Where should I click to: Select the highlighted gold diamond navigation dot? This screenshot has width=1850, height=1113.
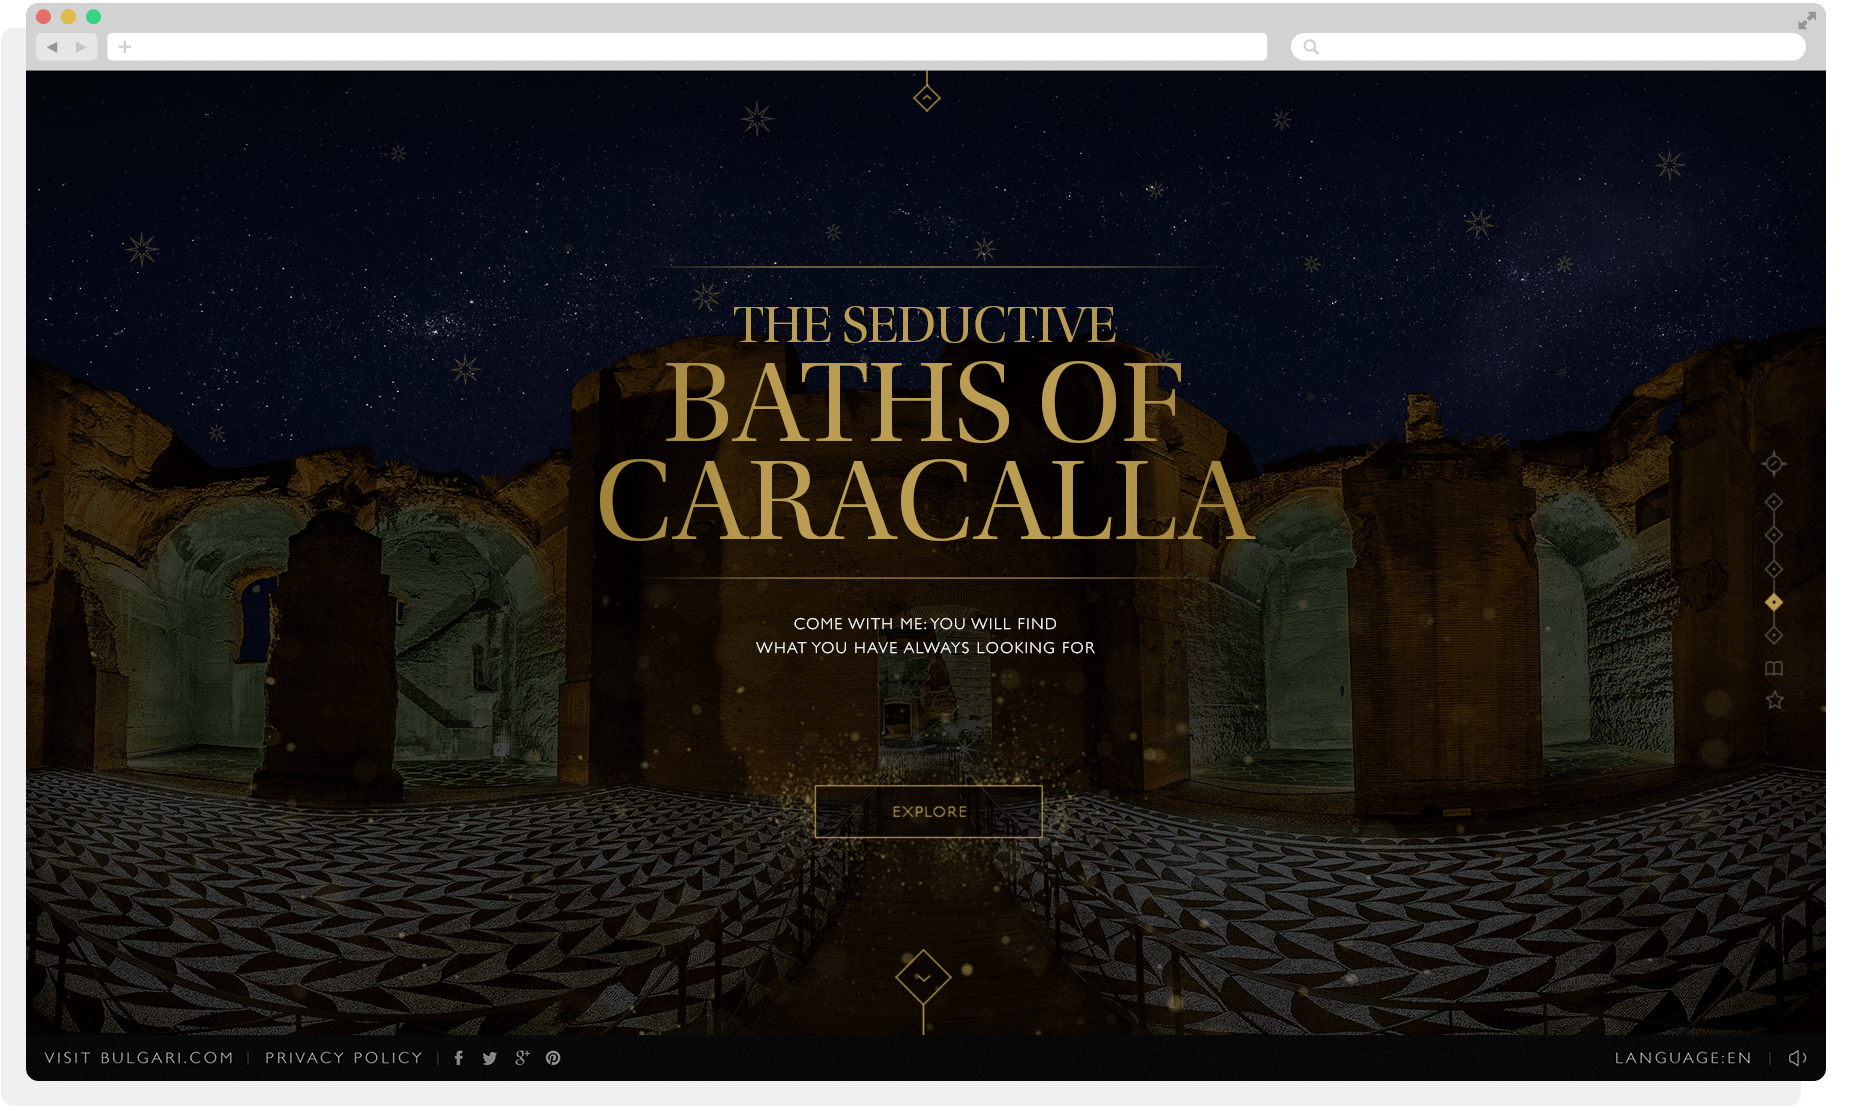click(1773, 602)
